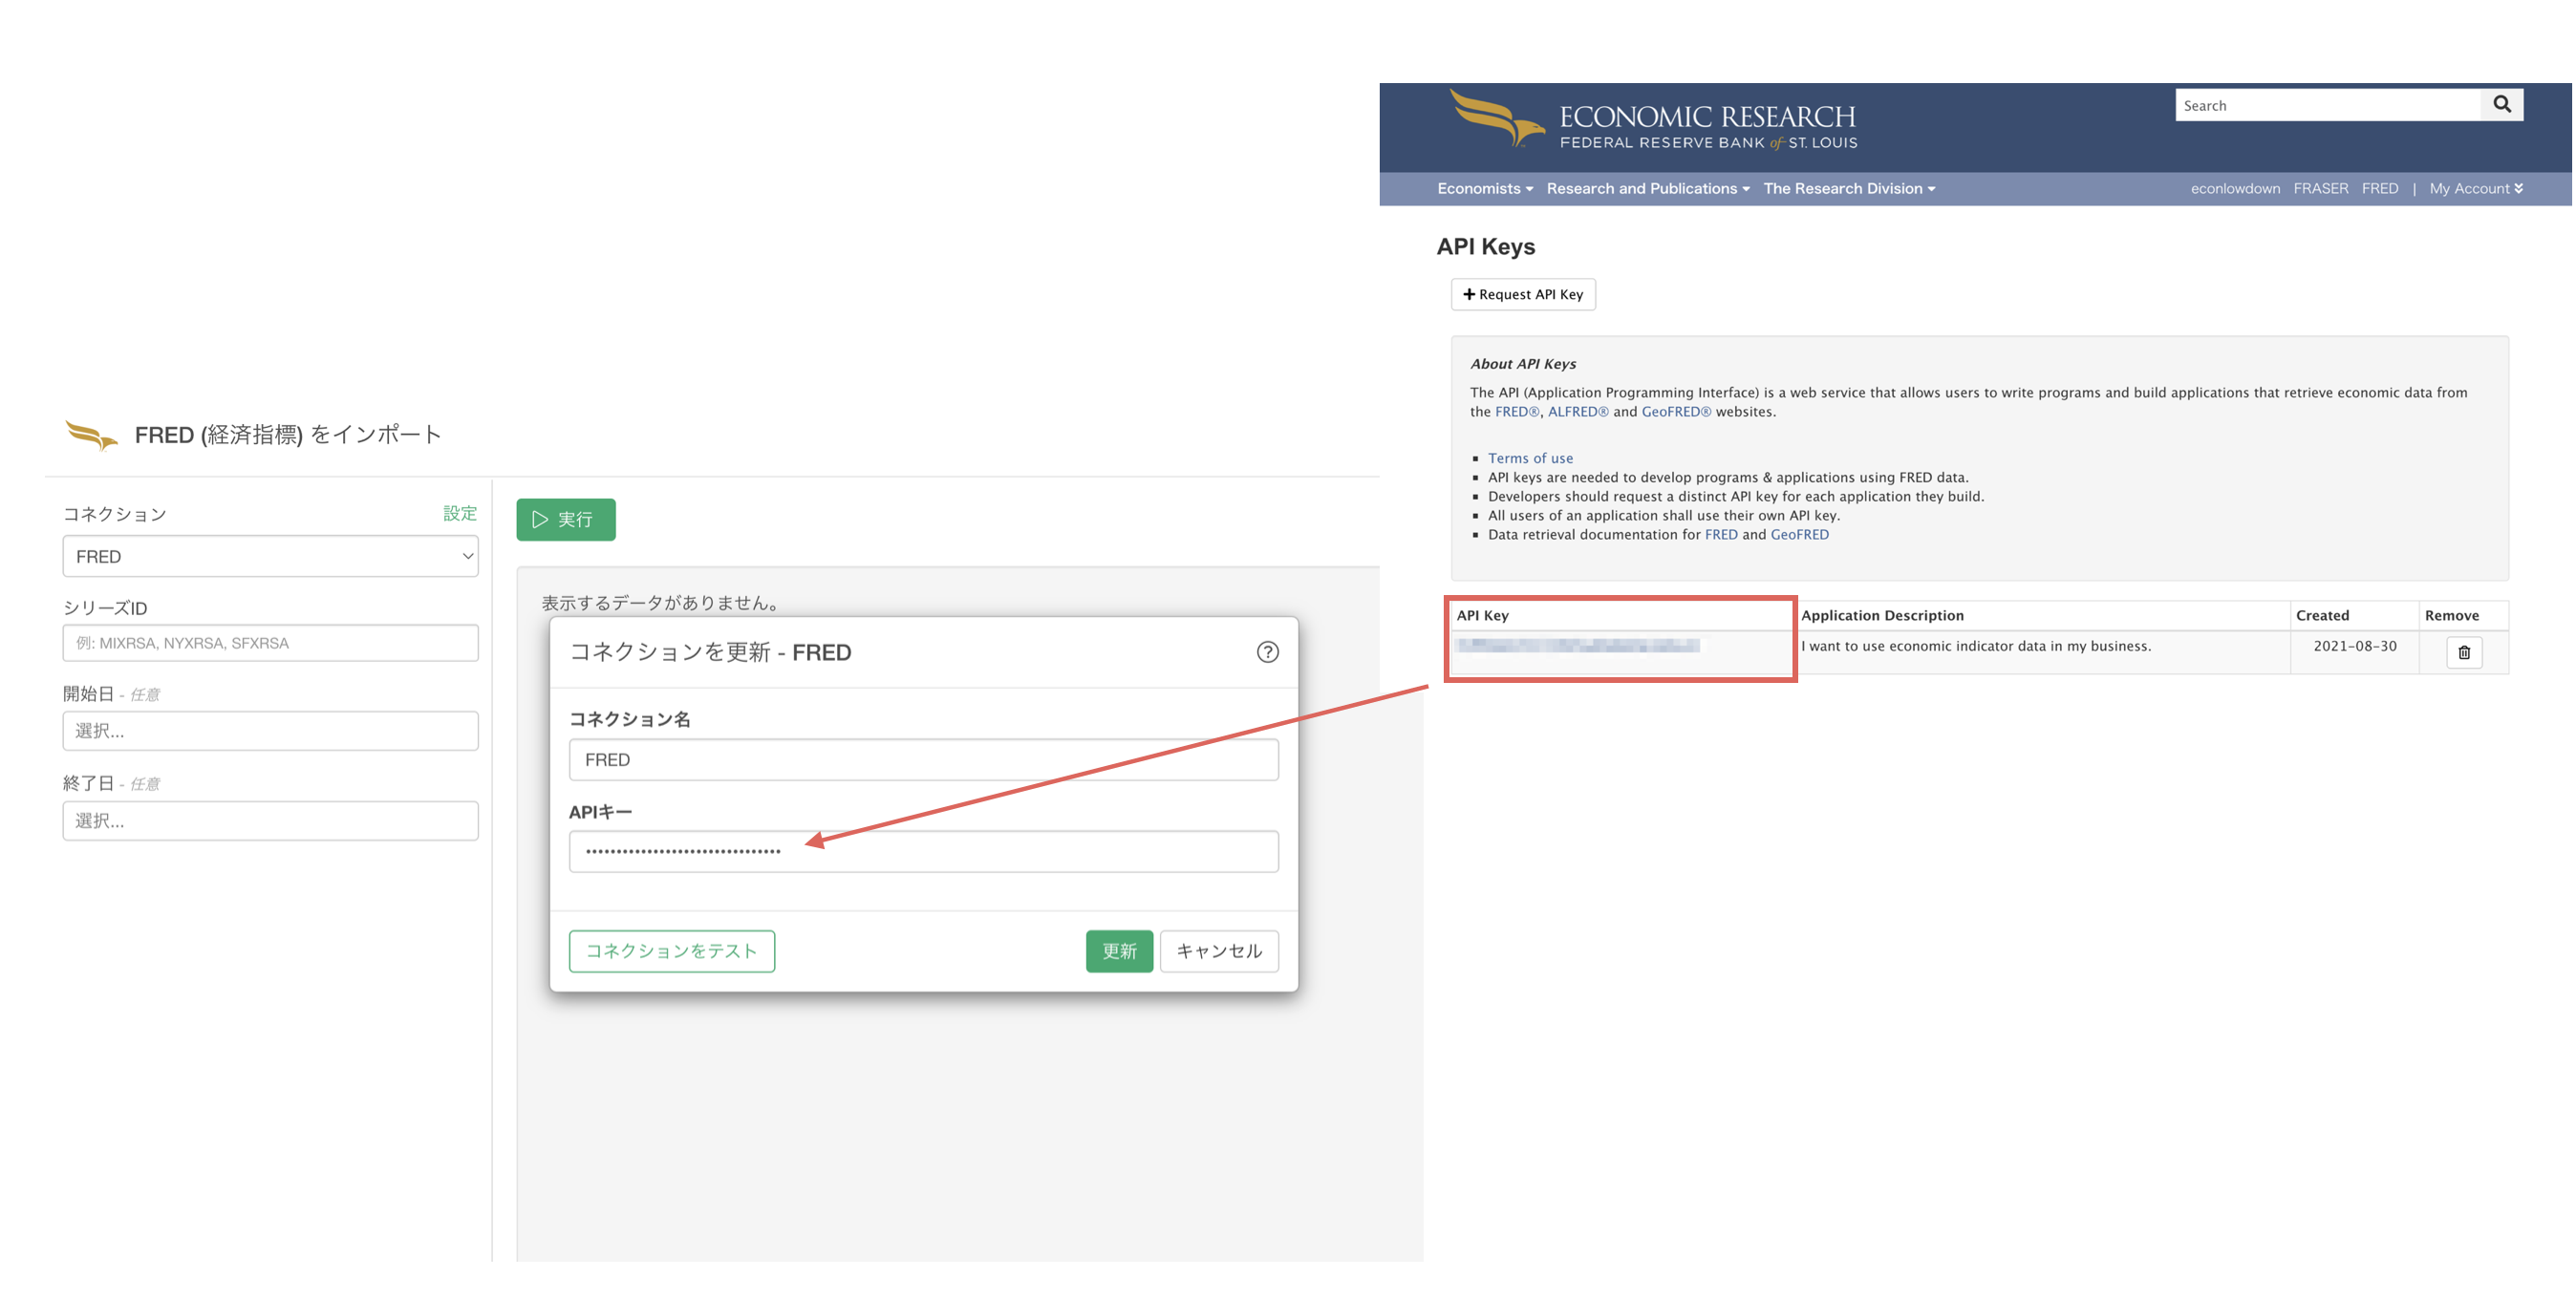Open the My Account menu
The image size is (2576, 1299).
point(2476,188)
